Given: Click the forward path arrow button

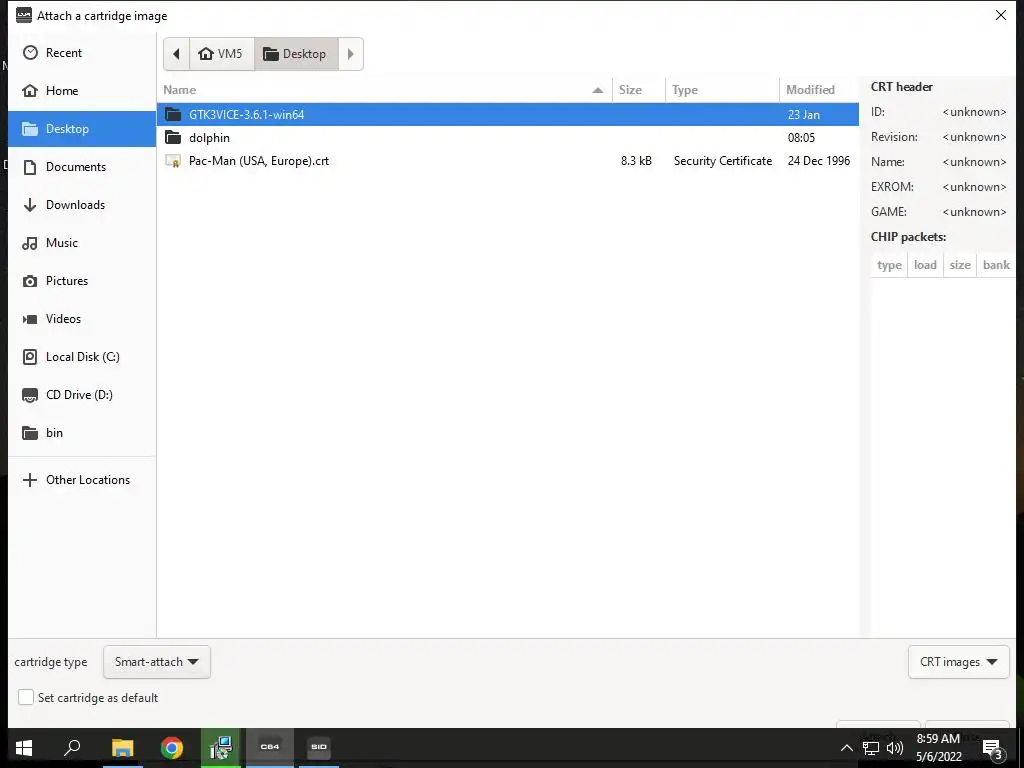Looking at the screenshot, I should tap(351, 54).
